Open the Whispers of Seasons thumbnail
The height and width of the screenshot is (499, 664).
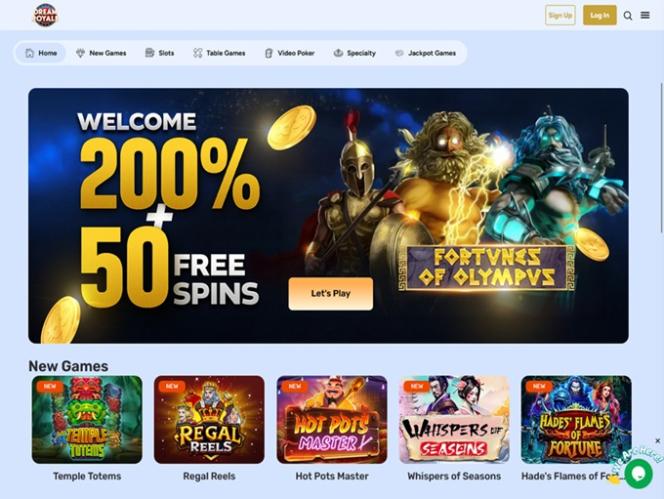pyautogui.click(x=454, y=419)
